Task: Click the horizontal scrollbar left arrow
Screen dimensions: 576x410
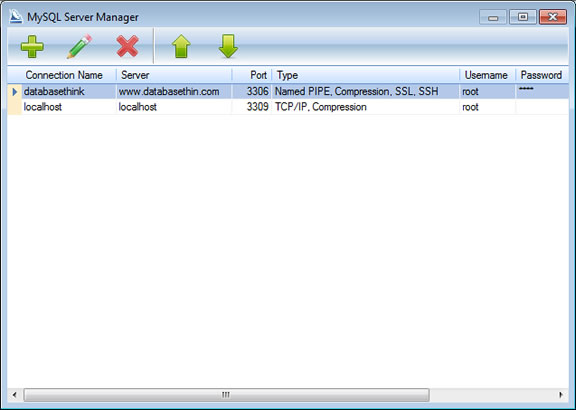Action: (x=15, y=395)
